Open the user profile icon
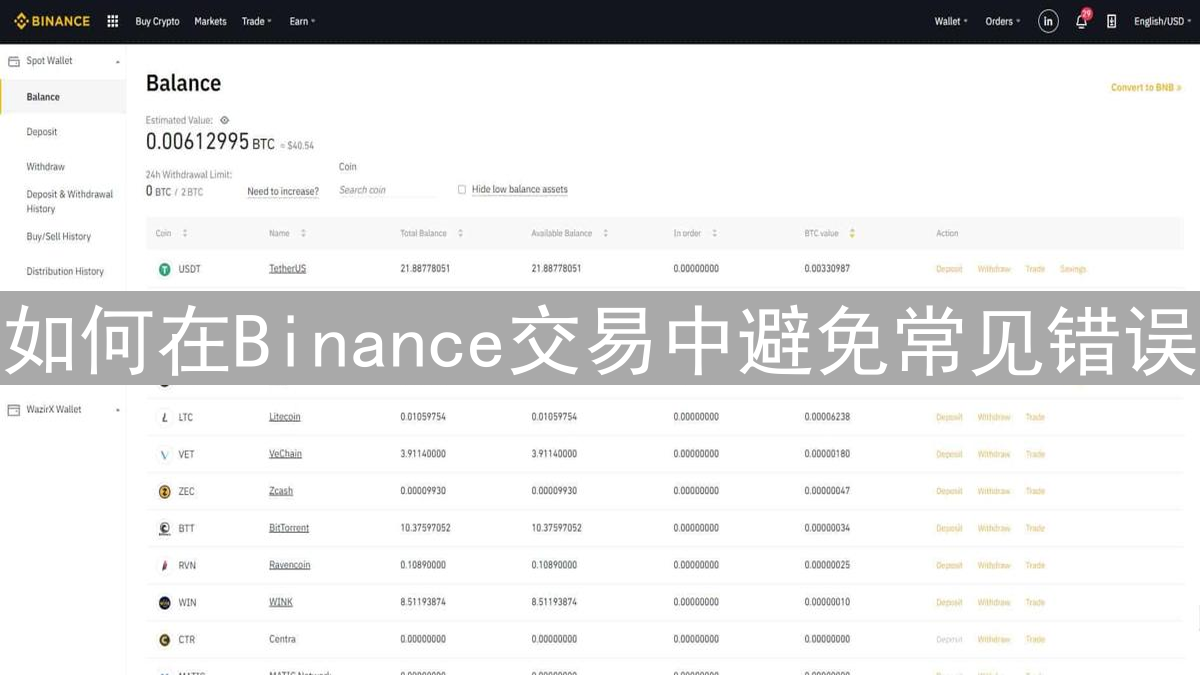Viewport: 1200px width, 675px height. (x=1048, y=21)
